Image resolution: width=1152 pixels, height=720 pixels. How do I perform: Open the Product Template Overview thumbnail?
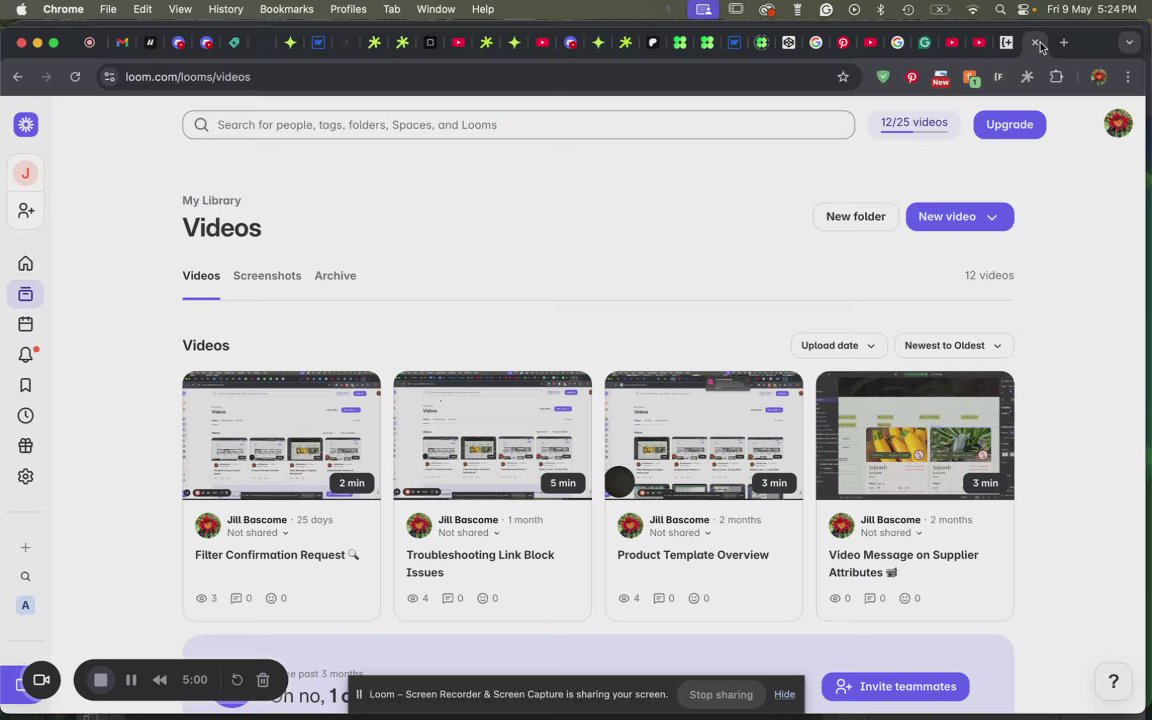coord(704,436)
